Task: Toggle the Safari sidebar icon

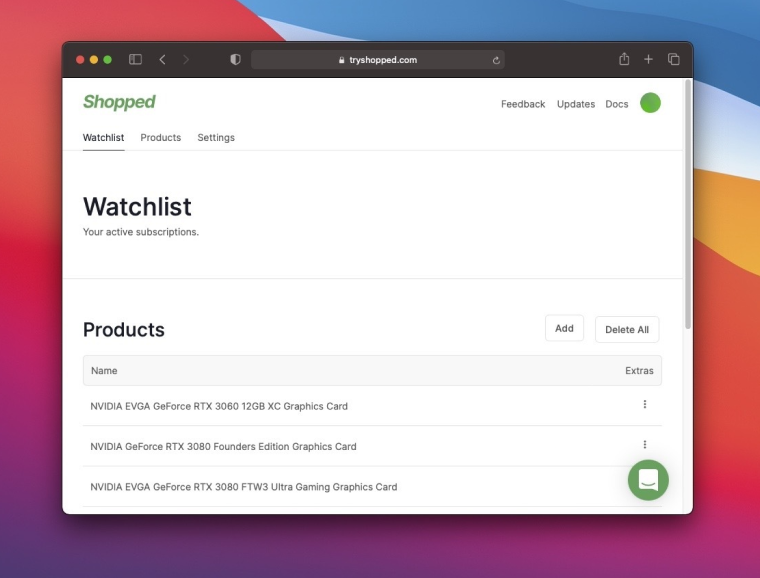Action: click(x=135, y=60)
